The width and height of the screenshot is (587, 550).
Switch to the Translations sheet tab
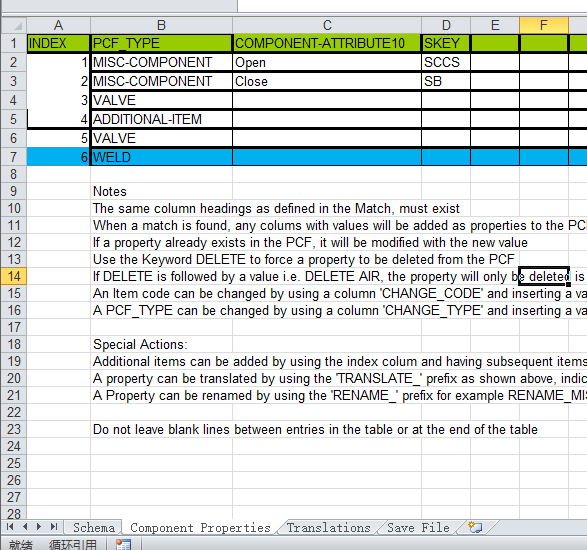tap(328, 528)
